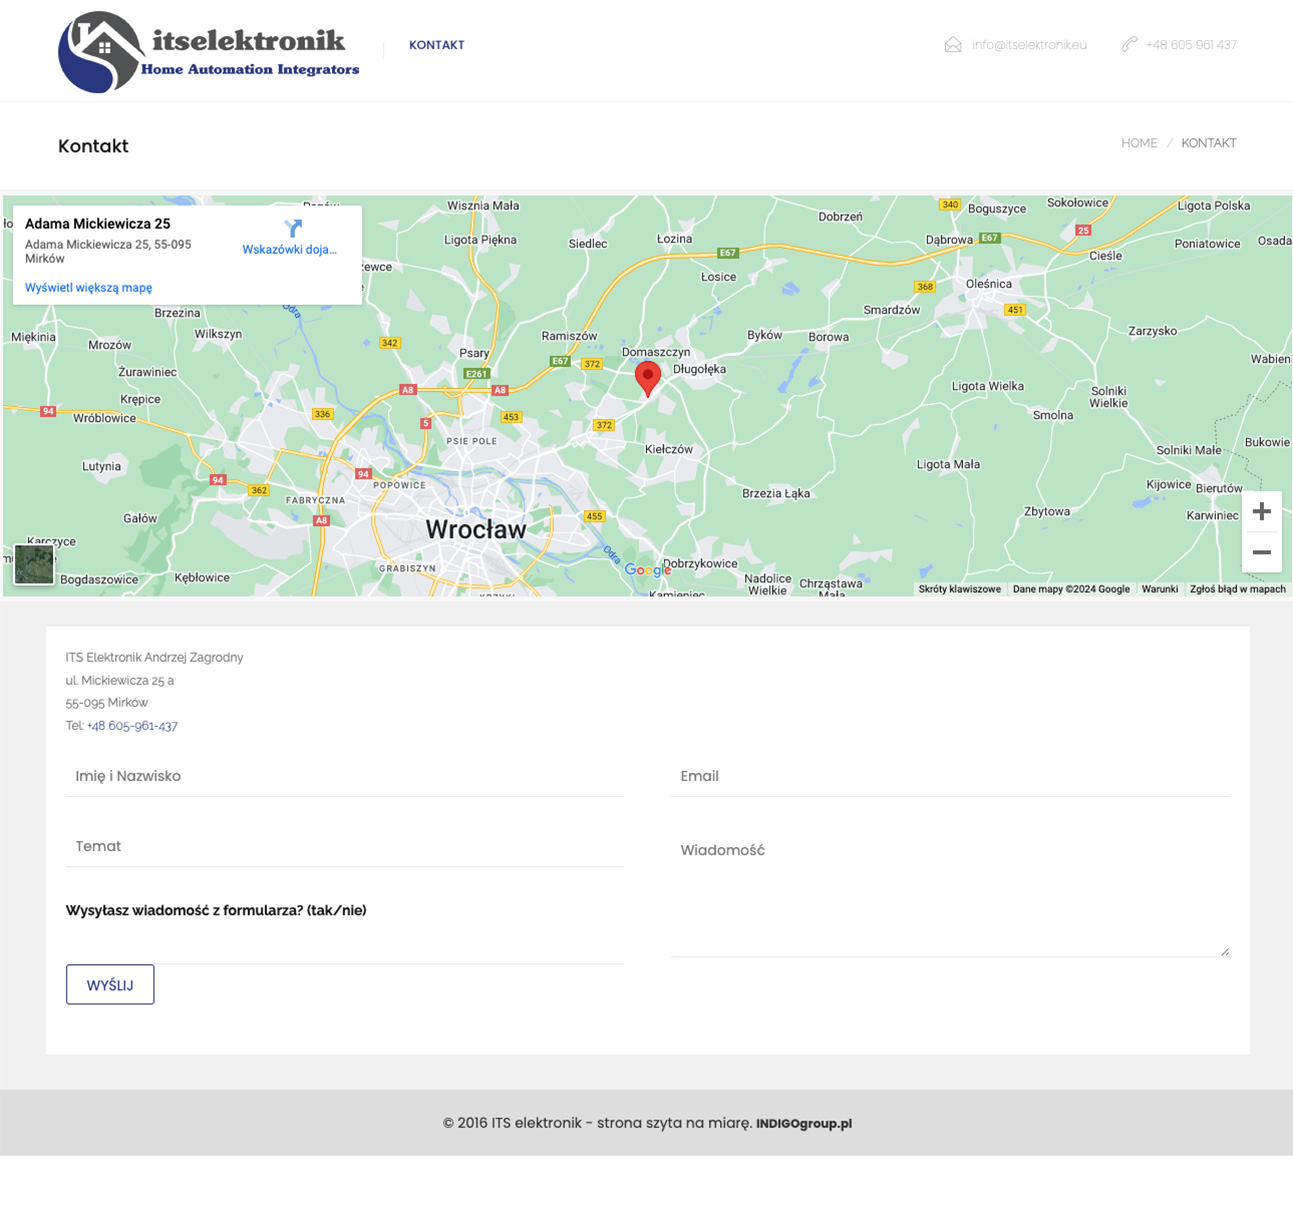Viewport: 1293px width, 1206px height.
Task: Click the red map location pin
Action: coord(648,379)
